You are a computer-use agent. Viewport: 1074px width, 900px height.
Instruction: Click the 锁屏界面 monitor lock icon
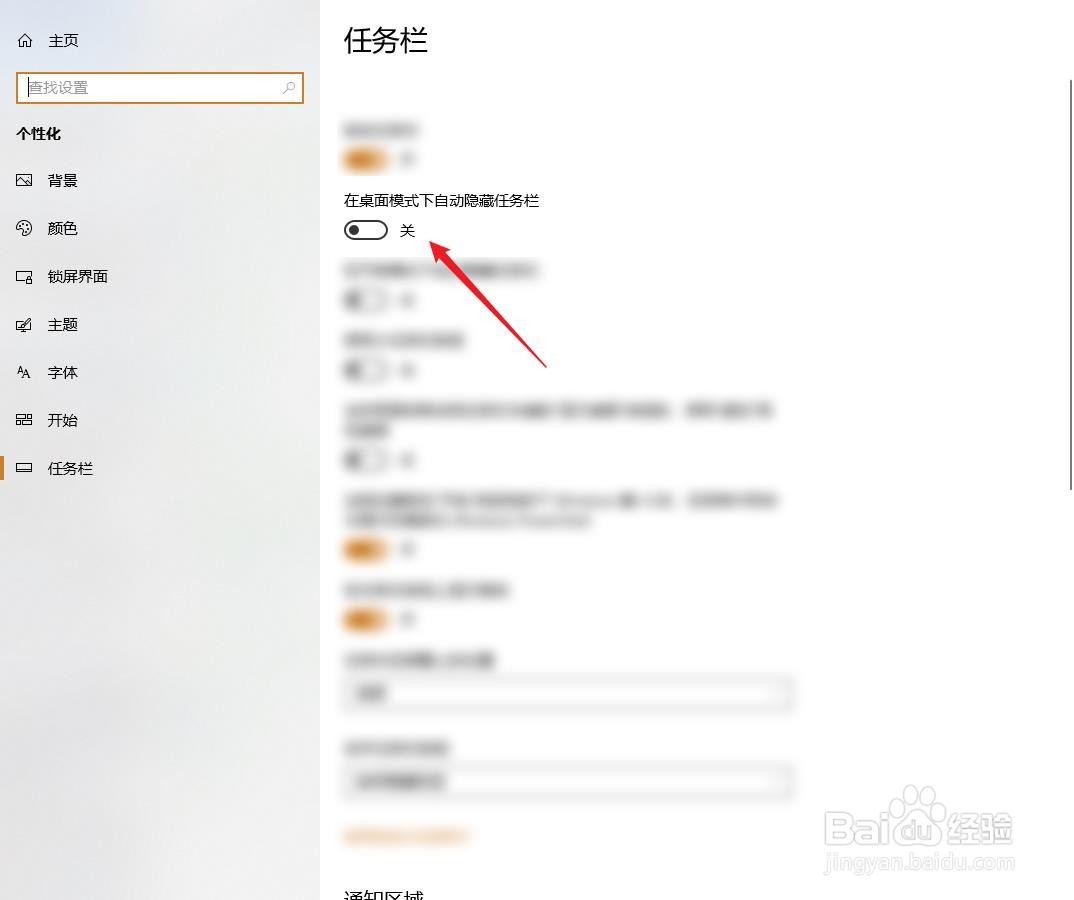(24, 277)
